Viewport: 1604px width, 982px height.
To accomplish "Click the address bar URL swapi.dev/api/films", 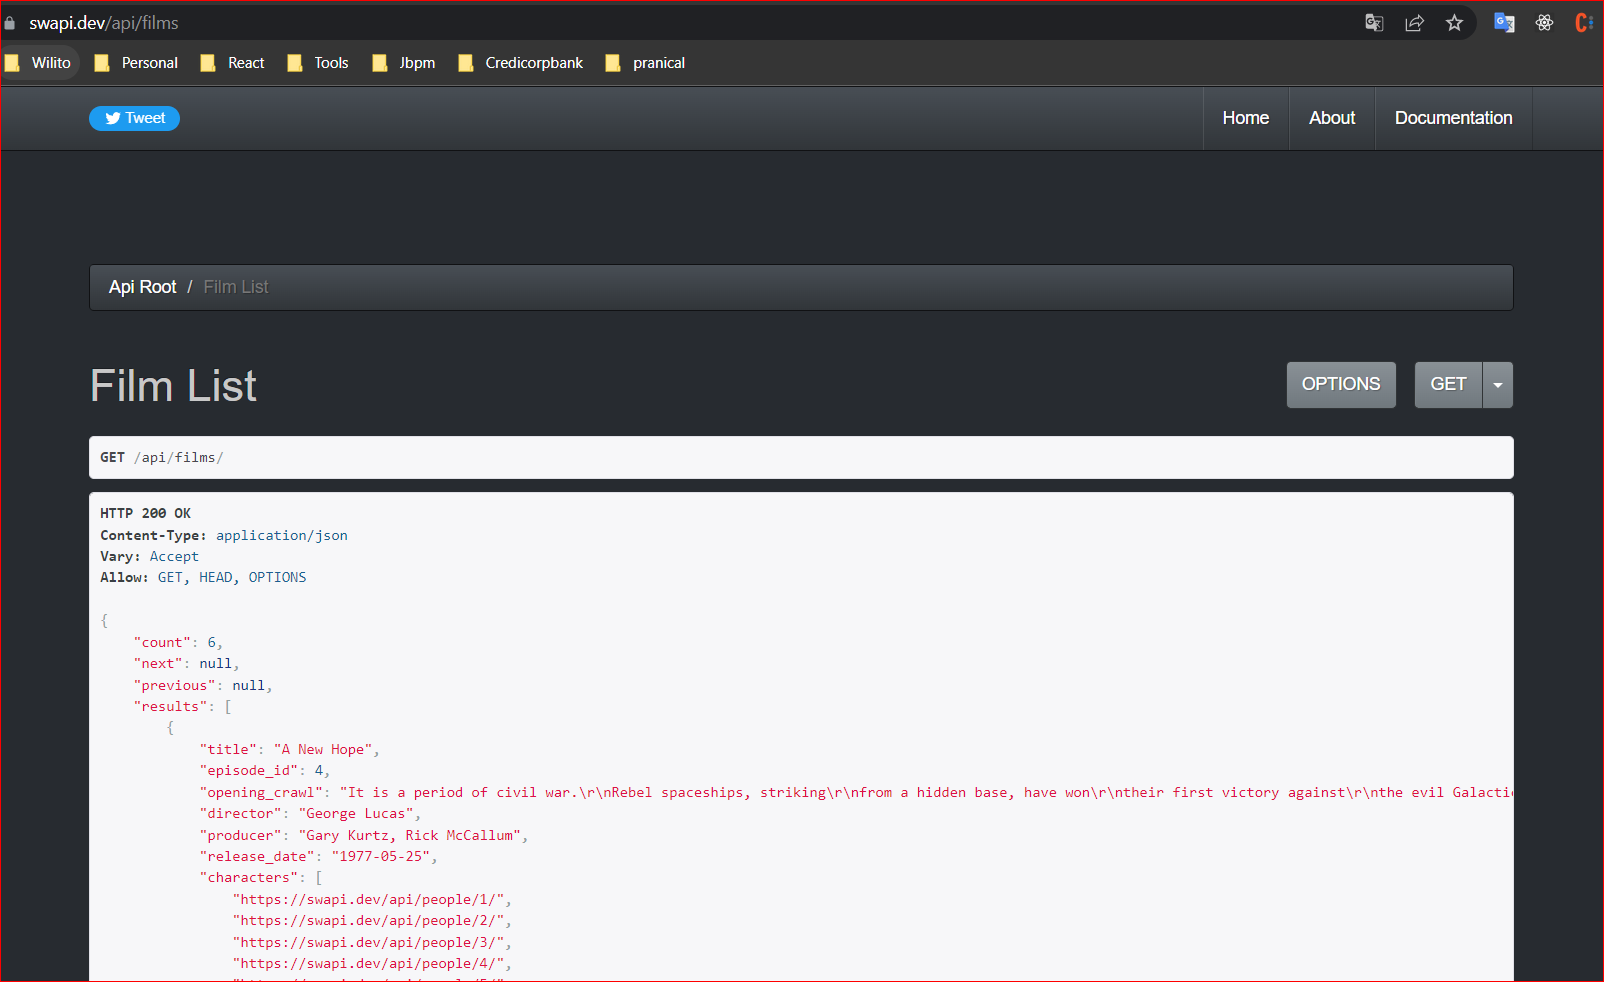I will point(104,23).
